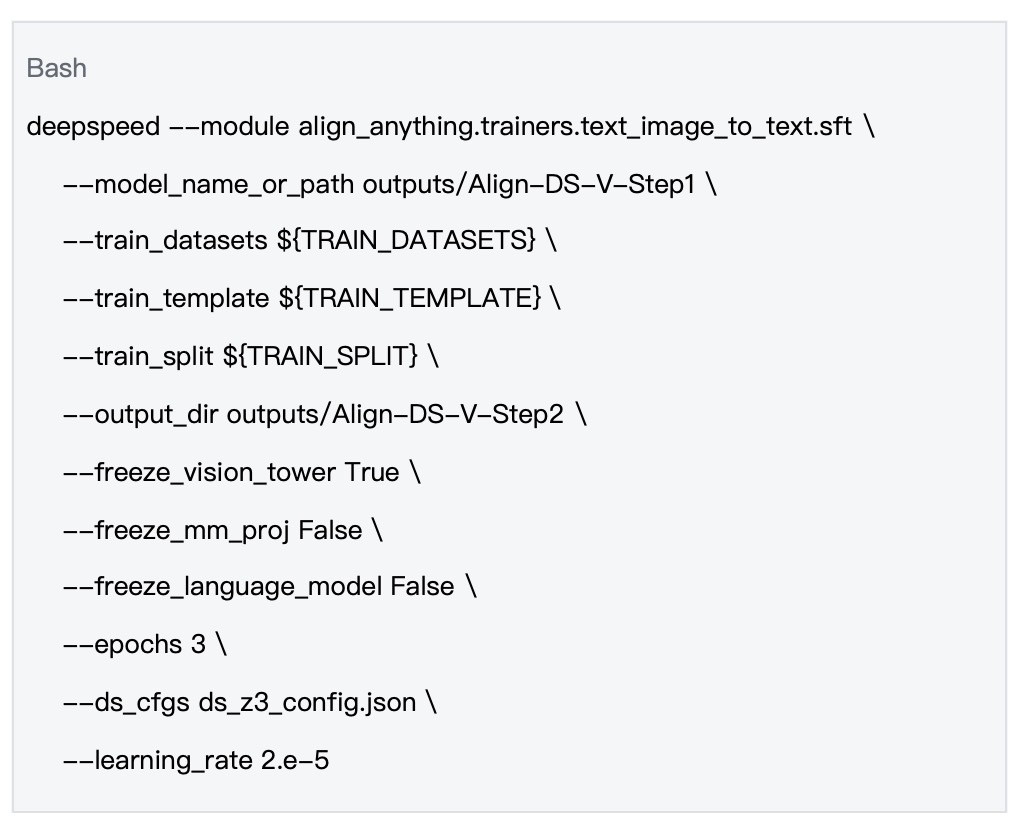This screenshot has height=822, width=1026.
Task: Click the --train_datasets argument line
Action: (x=310, y=240)
